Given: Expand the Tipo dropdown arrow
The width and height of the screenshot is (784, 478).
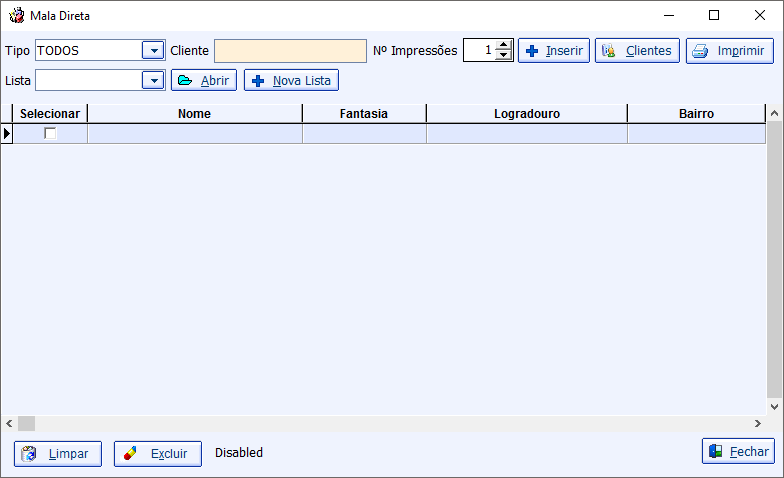Looking at the screenshot, I should pyautogui.click(x=154, y=50).
